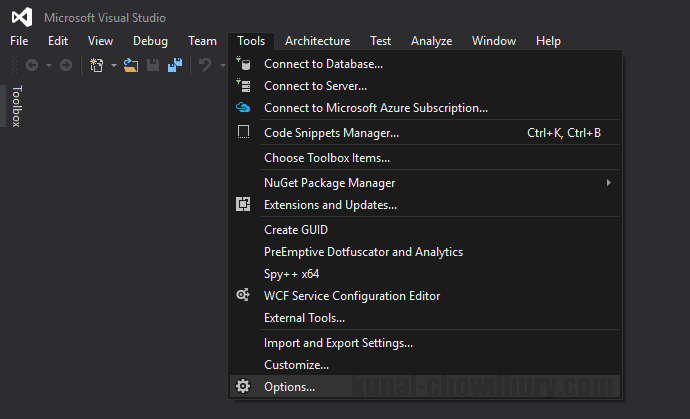Open the Architecture menu
690x419 pixels.
point(317,41)
